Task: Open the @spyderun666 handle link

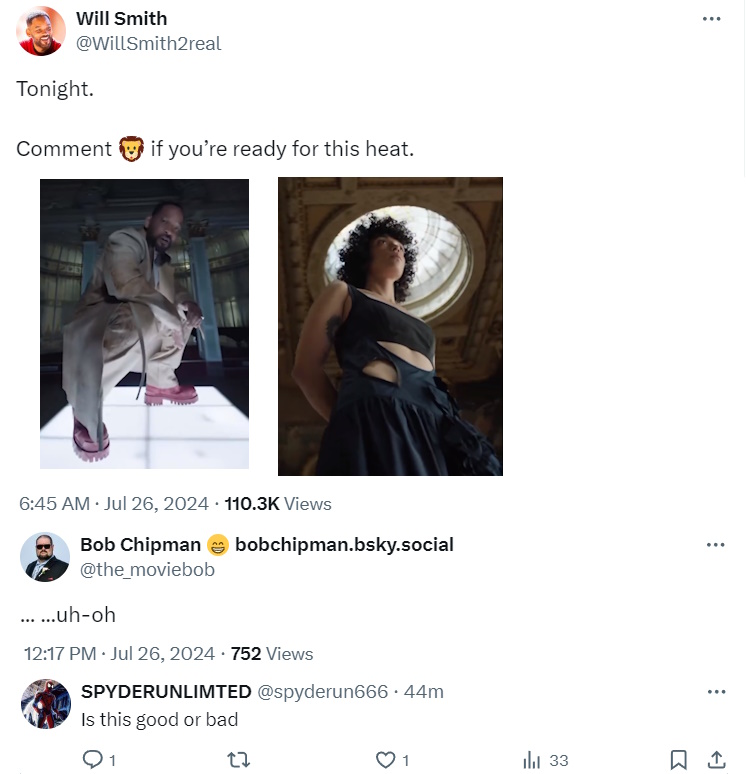Action: 322,692
